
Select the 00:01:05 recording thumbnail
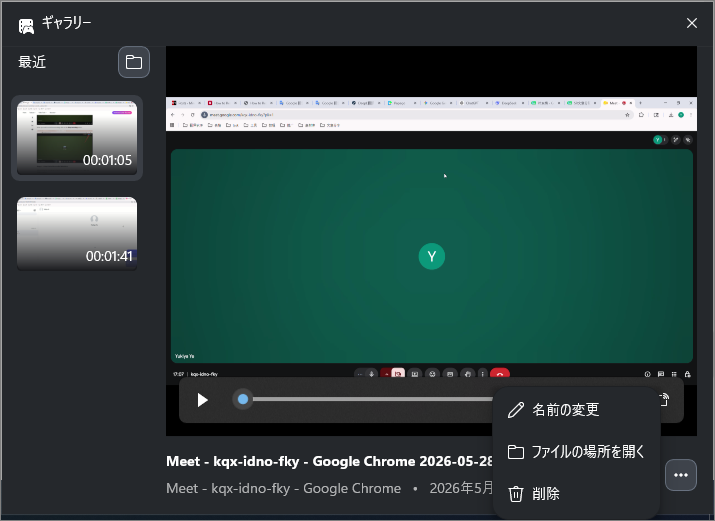pyautogui.click(x=77, y=138)
